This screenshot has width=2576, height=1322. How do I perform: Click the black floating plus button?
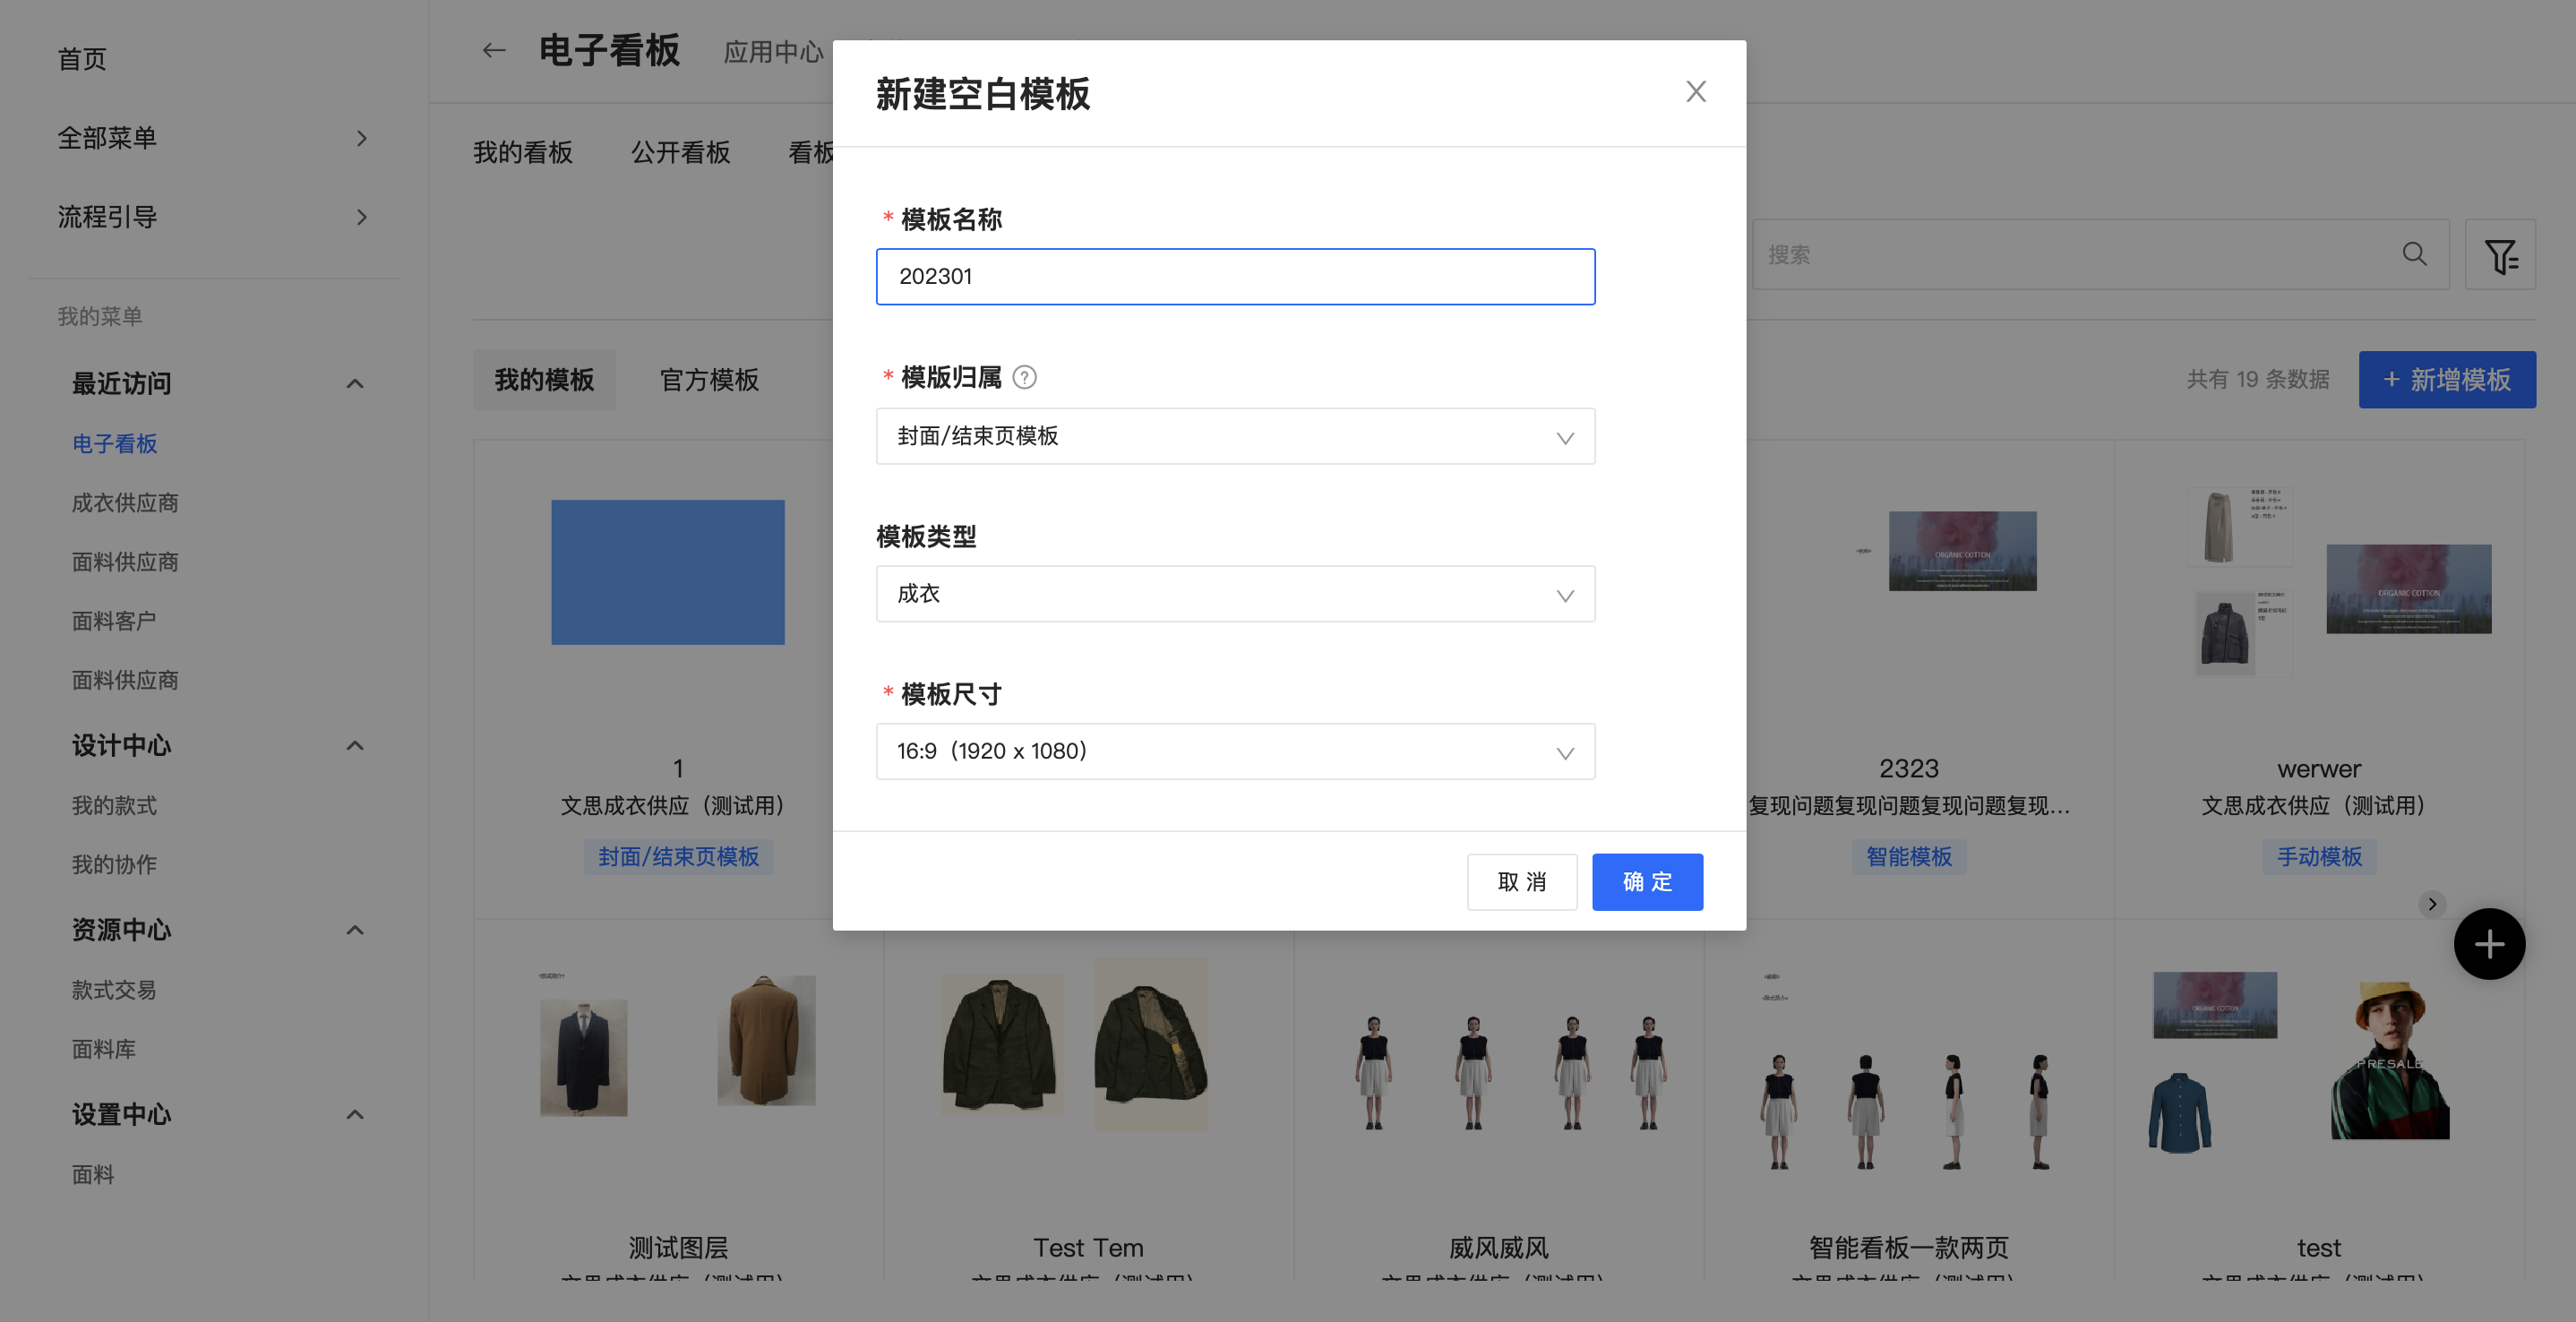[x=2488, y=943]
